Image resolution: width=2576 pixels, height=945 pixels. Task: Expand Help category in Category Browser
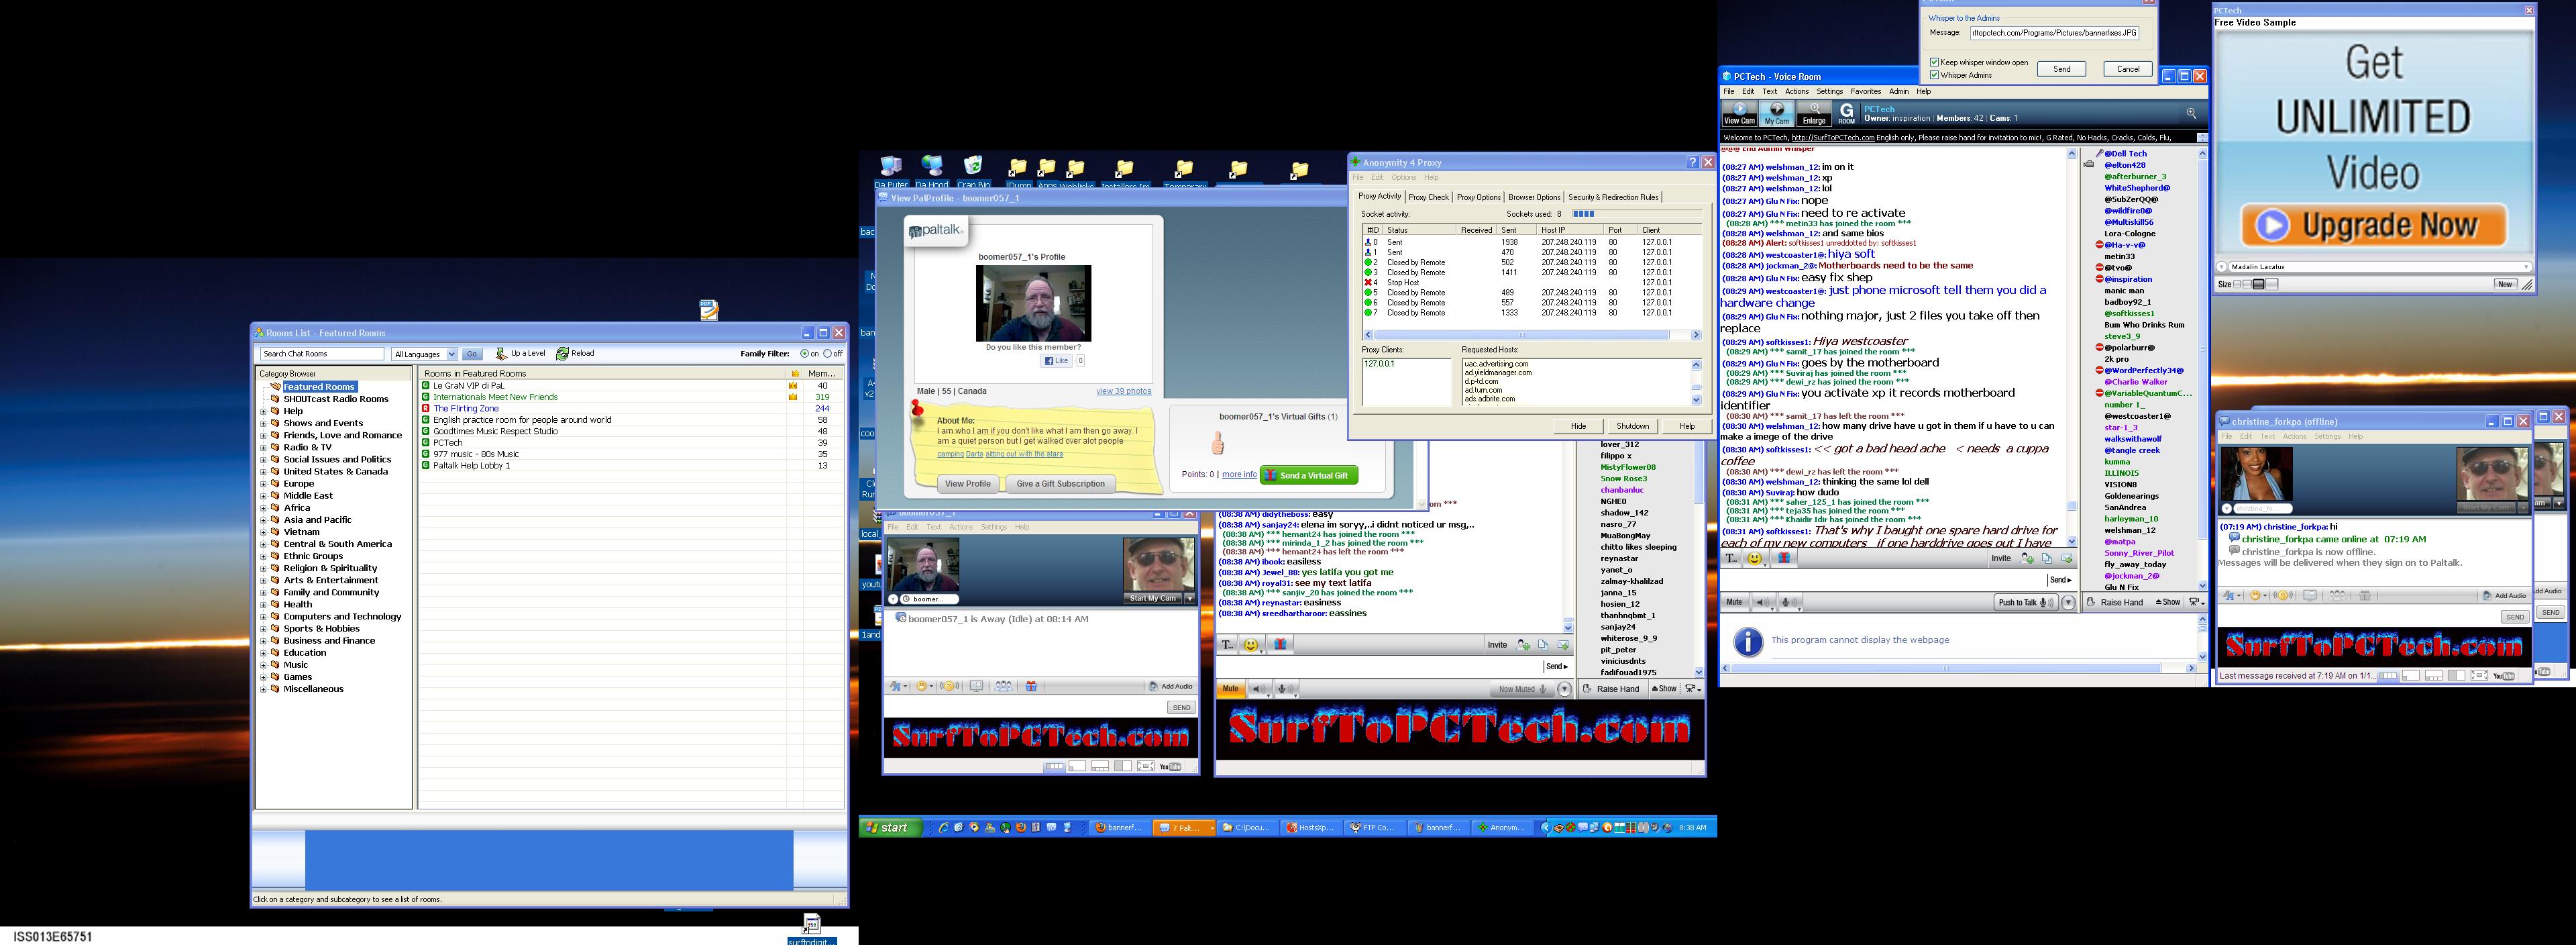(x=264, y=411)
